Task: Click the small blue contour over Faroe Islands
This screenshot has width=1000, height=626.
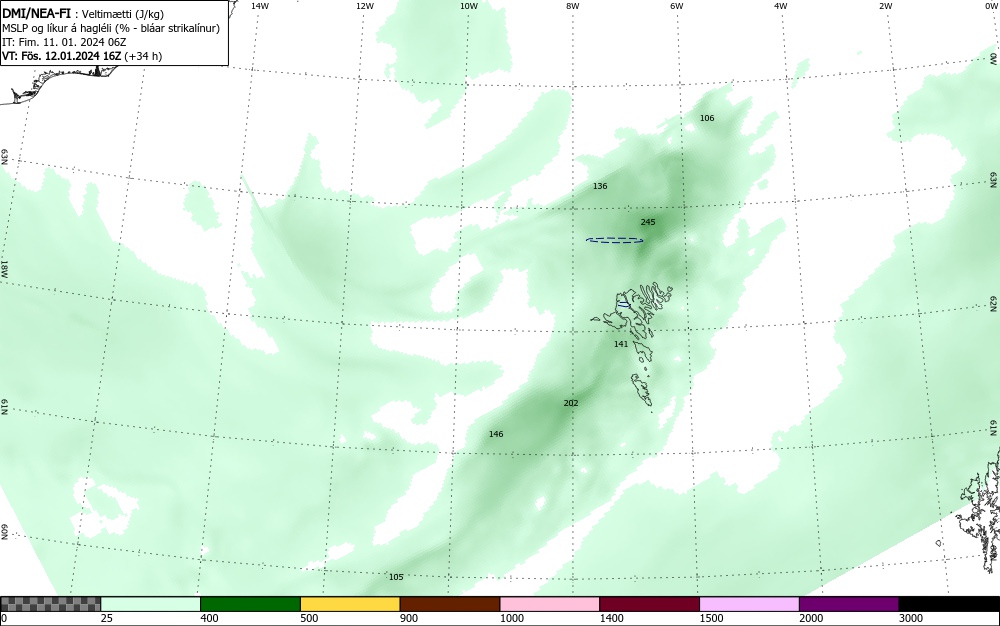Action: click(624, 305)
